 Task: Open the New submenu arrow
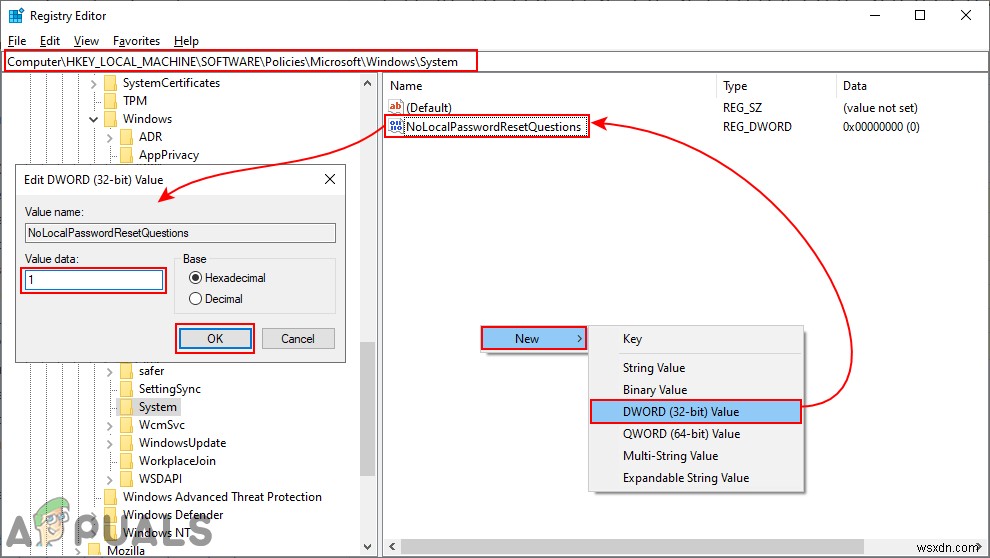579,338
